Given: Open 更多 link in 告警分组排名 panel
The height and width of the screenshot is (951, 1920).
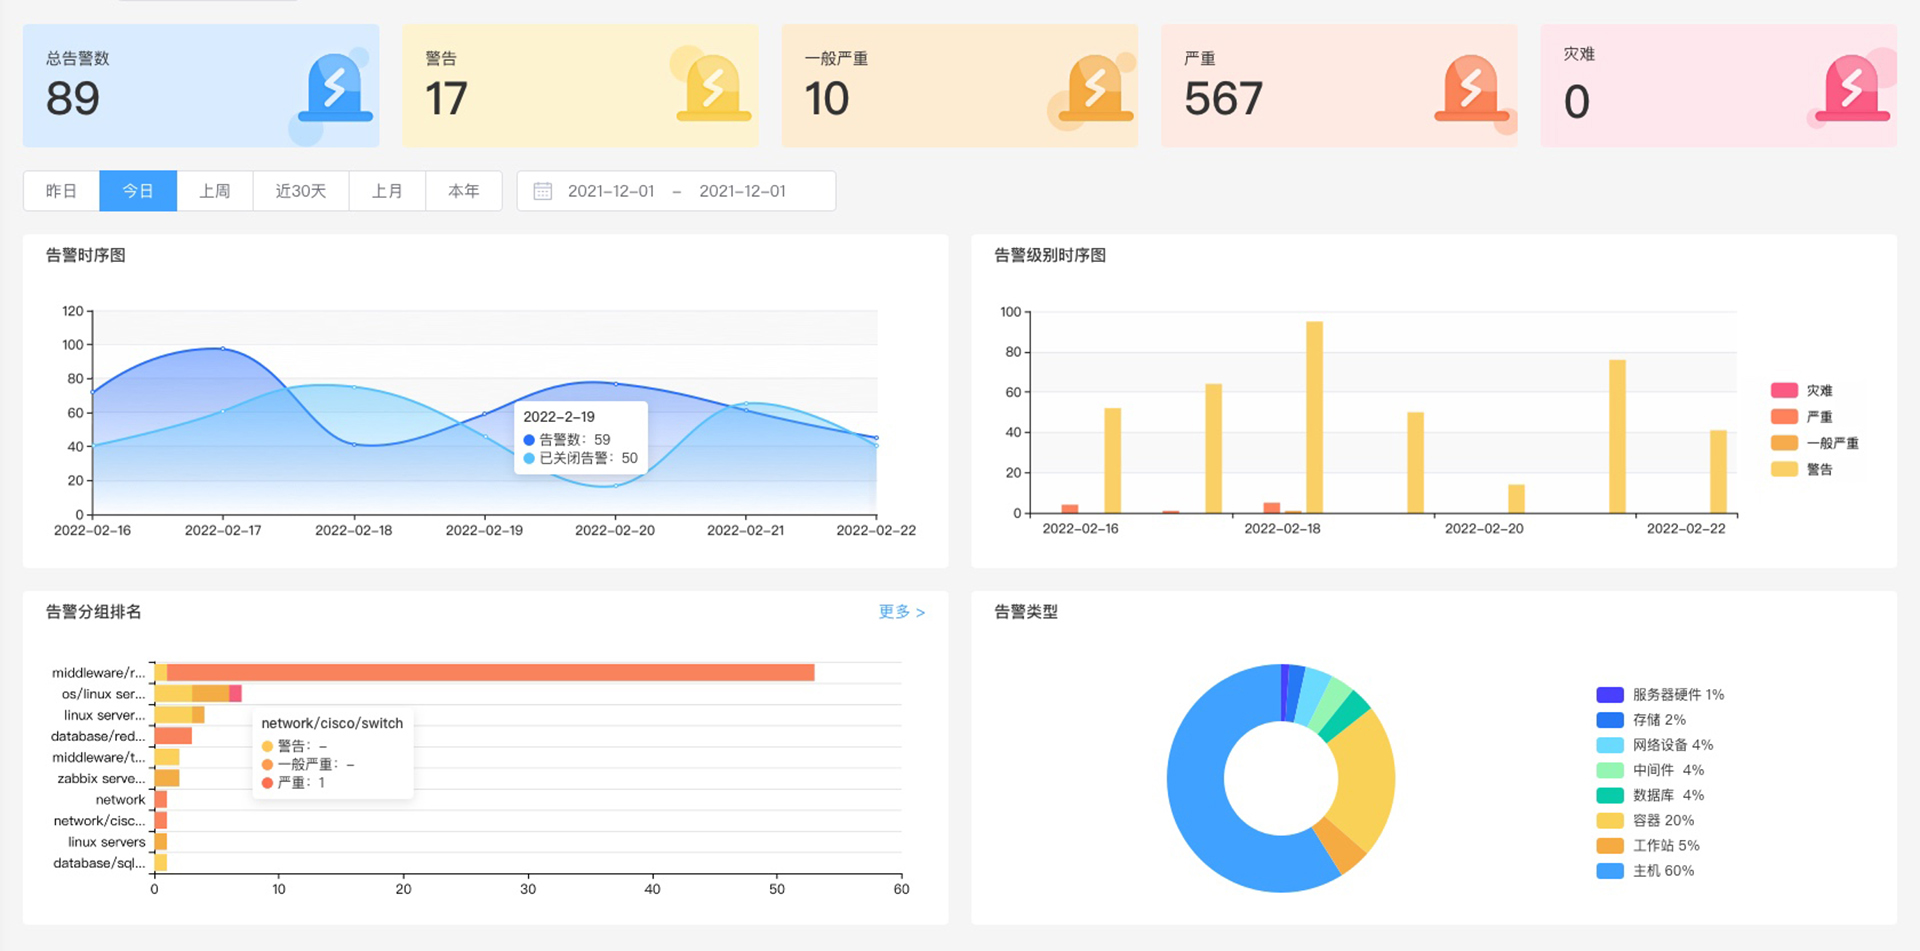Looking at the screenshot, I should [x=901, y=611].
